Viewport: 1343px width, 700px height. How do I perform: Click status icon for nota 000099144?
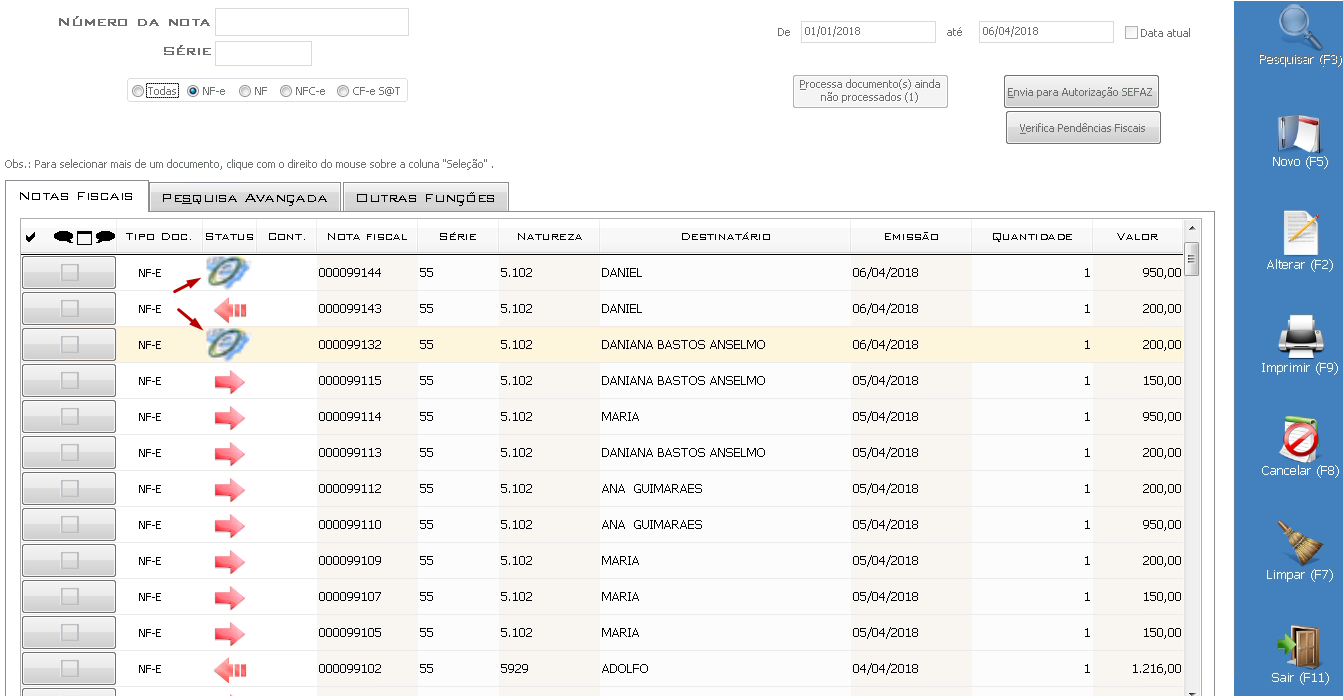227,272
